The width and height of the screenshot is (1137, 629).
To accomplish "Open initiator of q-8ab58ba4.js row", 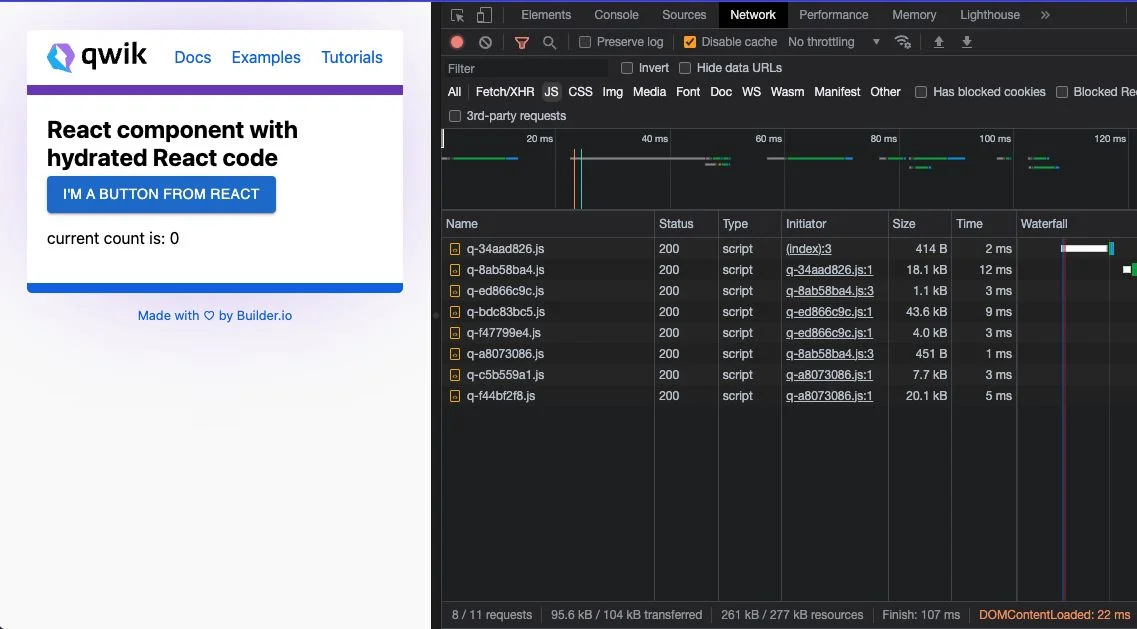I will click(x=830, y=270).
